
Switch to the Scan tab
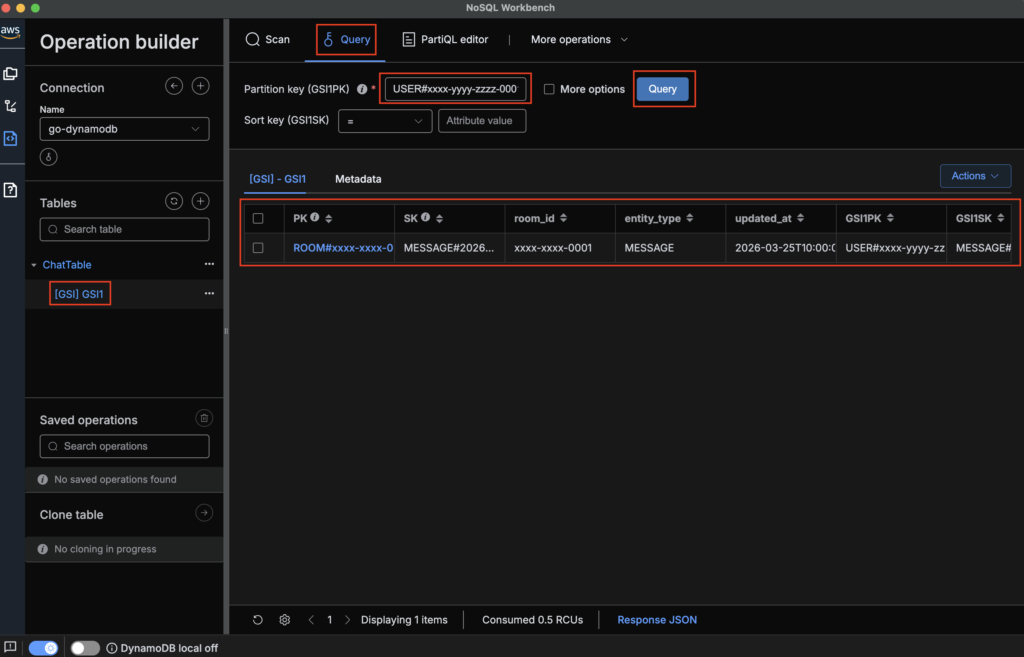pyautogui.click(x=267, y=40)
